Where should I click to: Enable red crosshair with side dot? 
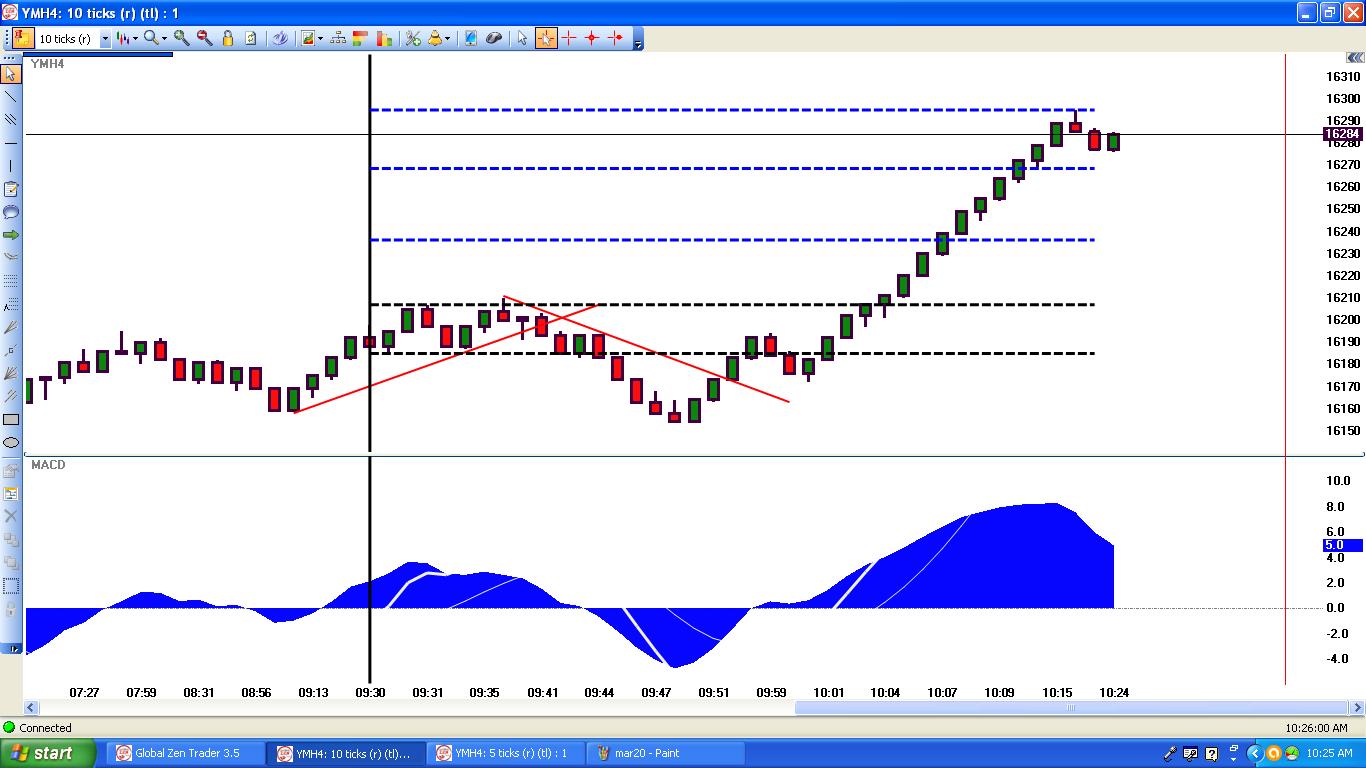pos(615,38)
